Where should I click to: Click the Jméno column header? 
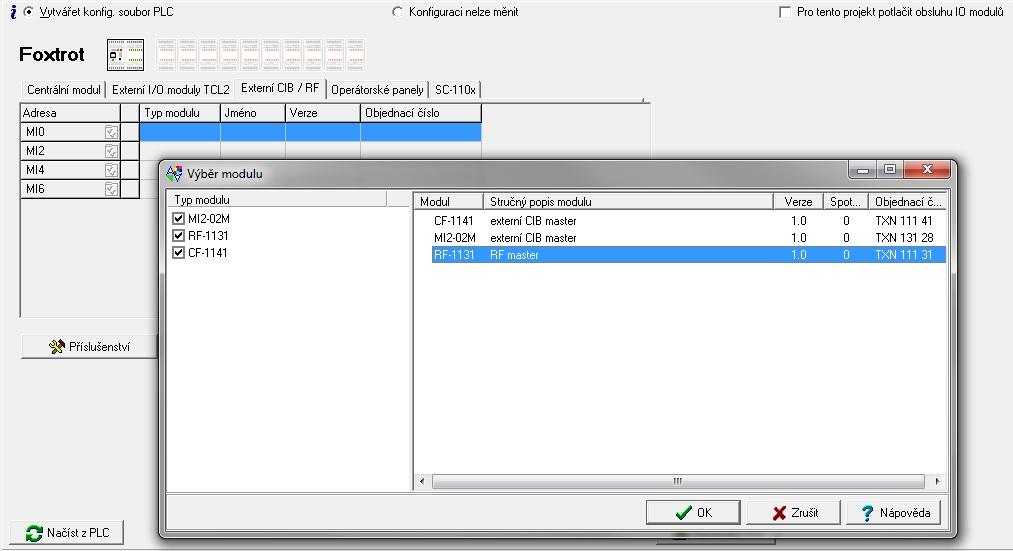coord(253,113)
